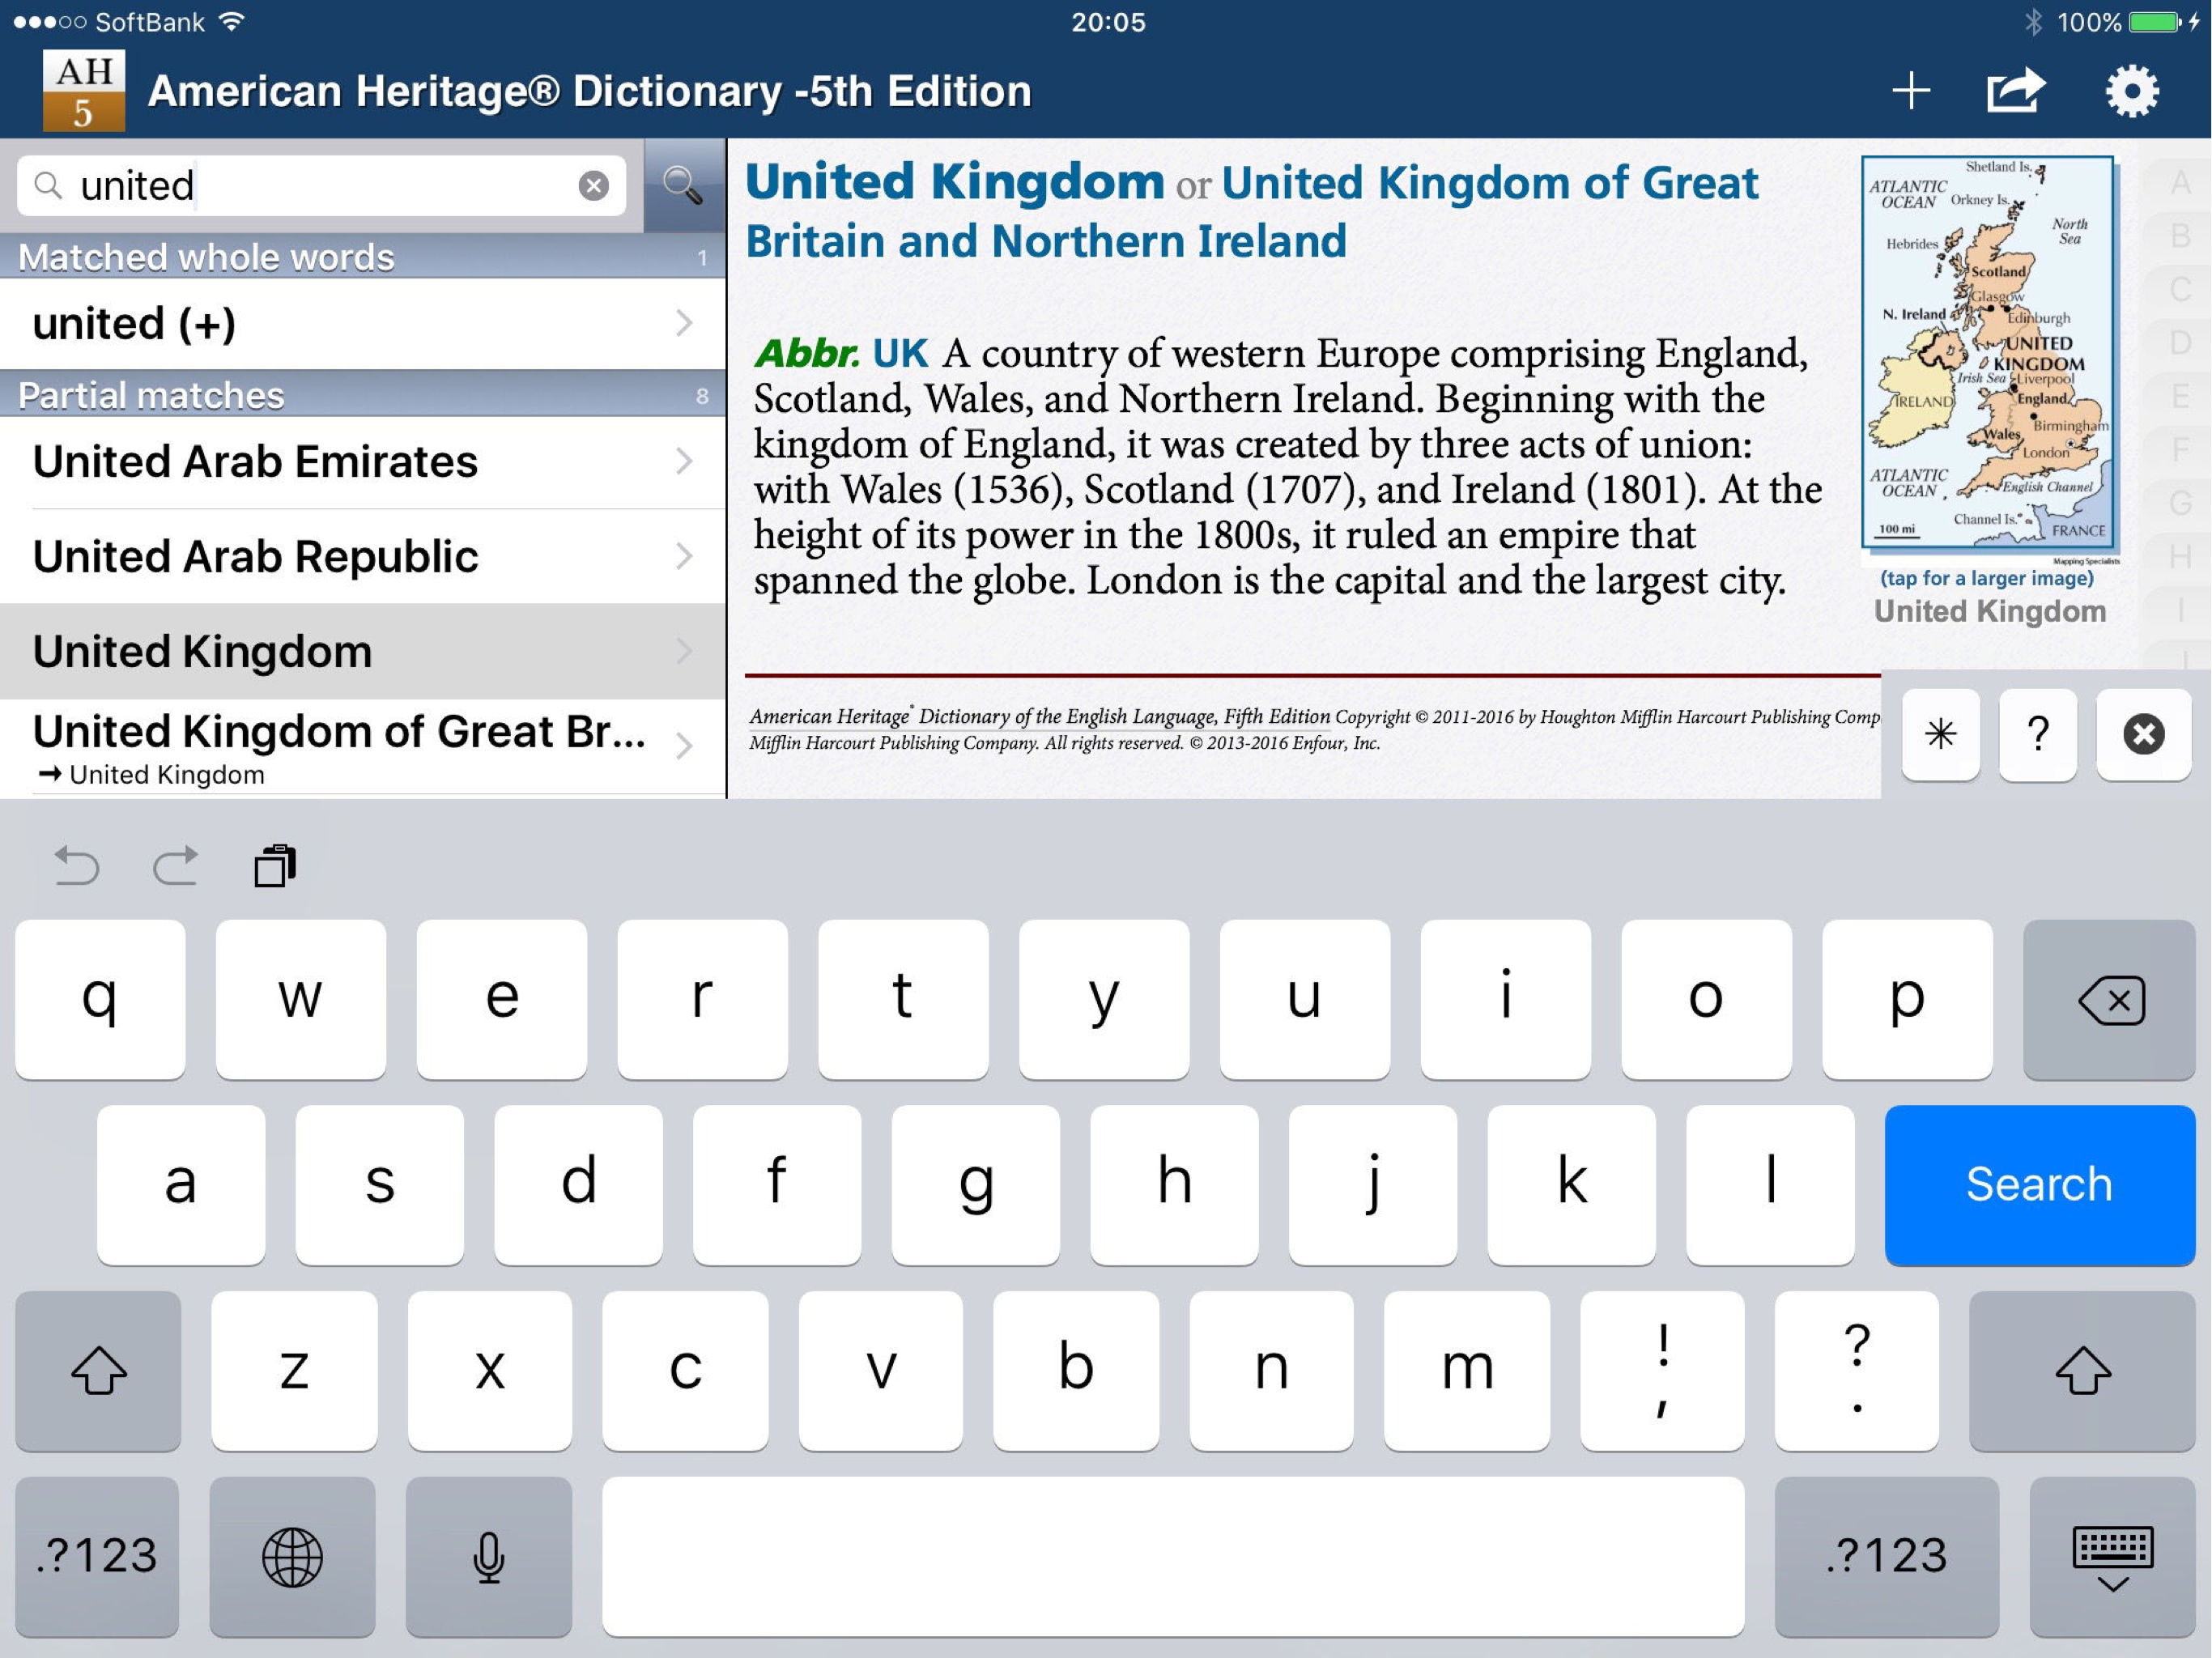Image resolution: width=2212 pixels, height=1658 pixels.
Task: Insert asterisk wildcard with the * button
Action: [x=1940, y=734]
